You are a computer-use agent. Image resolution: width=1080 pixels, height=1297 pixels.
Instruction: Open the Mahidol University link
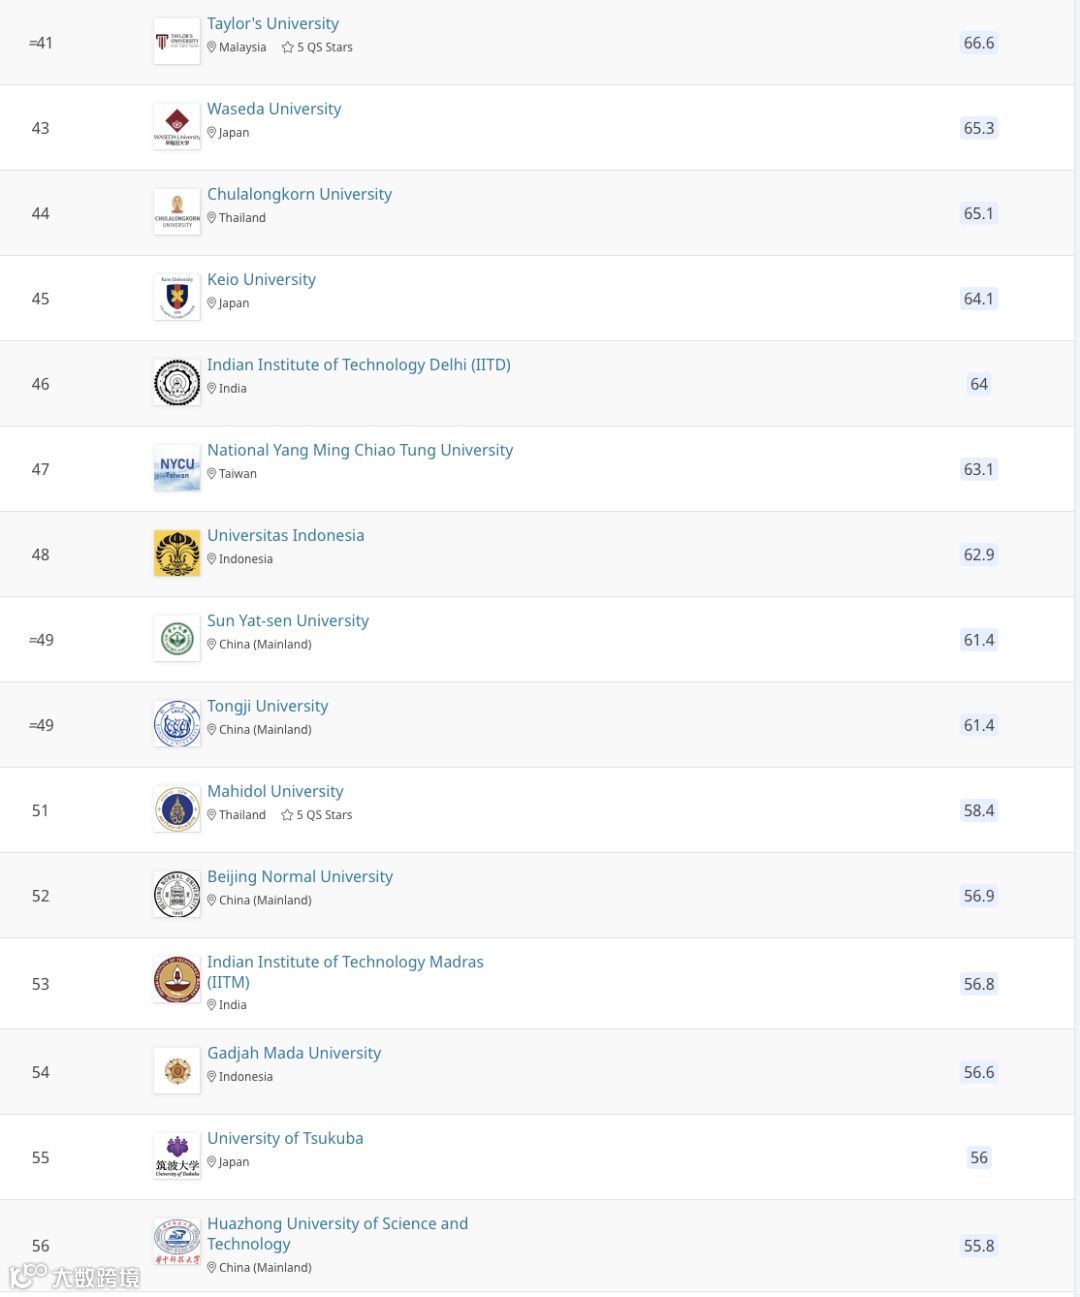(x=275, y=791)
